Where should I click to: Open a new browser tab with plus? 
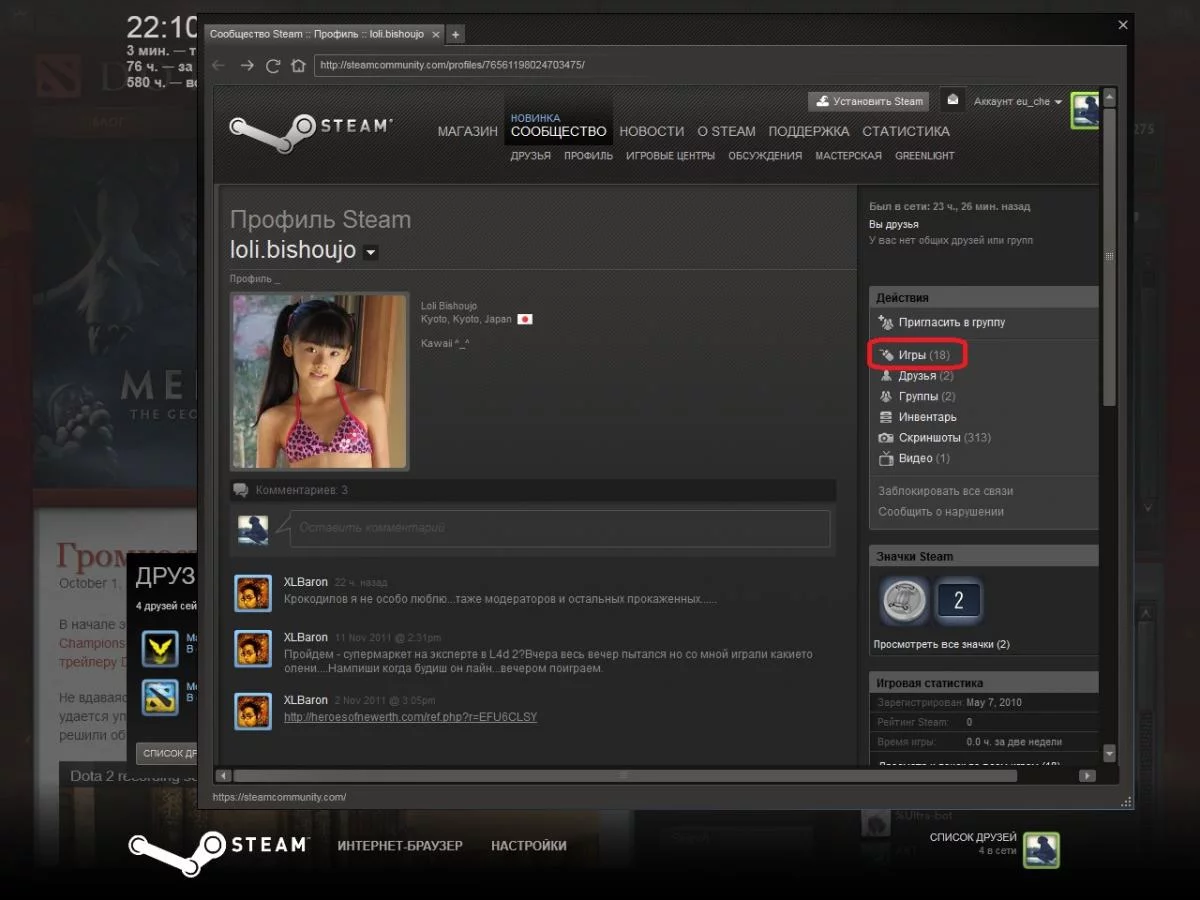pos(455,34)
